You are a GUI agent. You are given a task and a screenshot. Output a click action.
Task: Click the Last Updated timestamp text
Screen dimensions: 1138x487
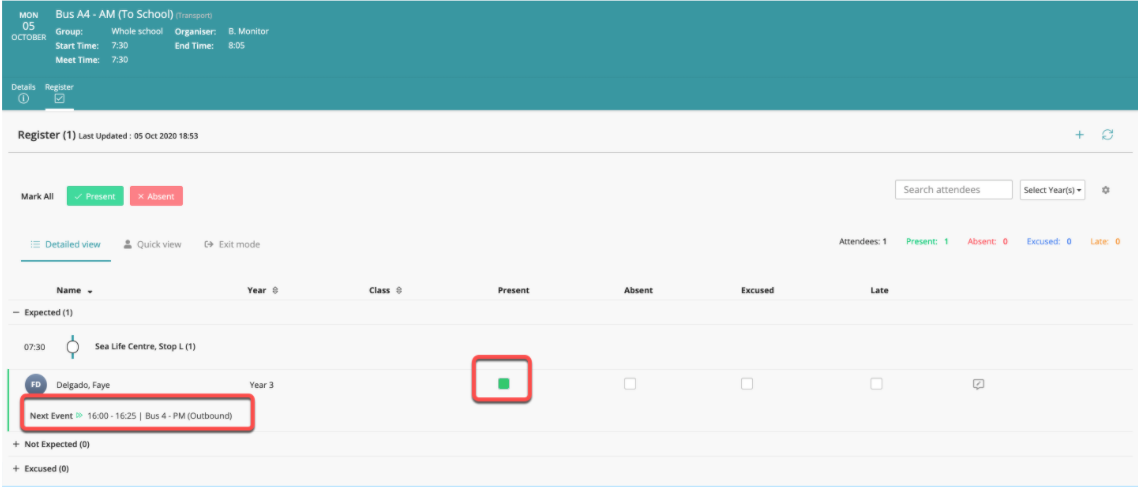[x=139, y=136]
